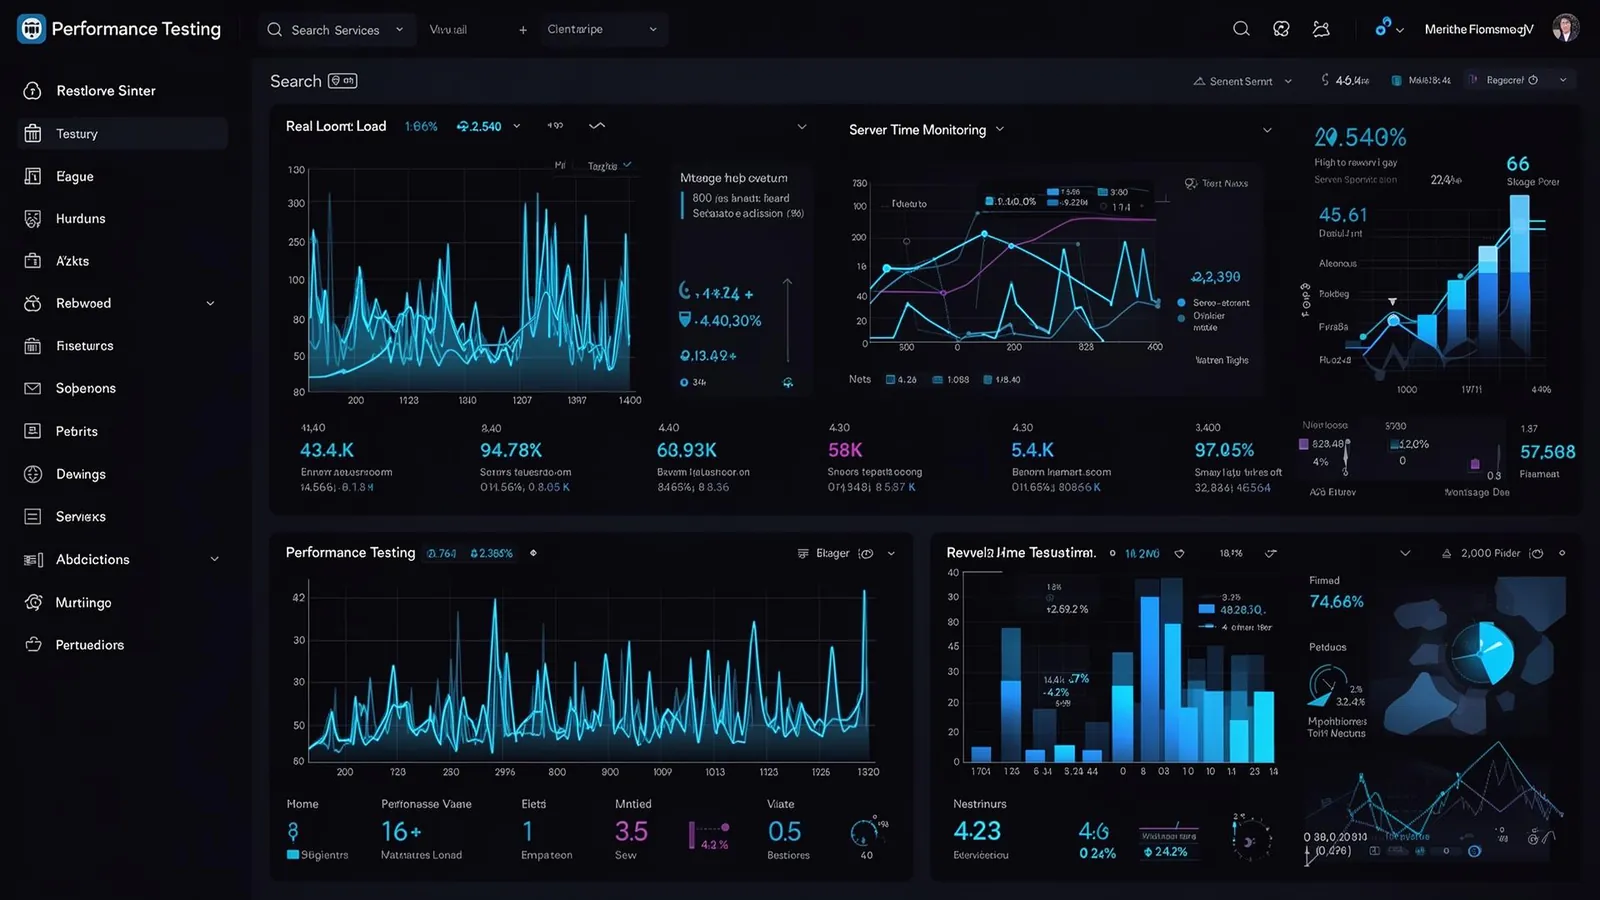
Task: Toggle the Sereo-etorent legend dot
Action: 1182,303
